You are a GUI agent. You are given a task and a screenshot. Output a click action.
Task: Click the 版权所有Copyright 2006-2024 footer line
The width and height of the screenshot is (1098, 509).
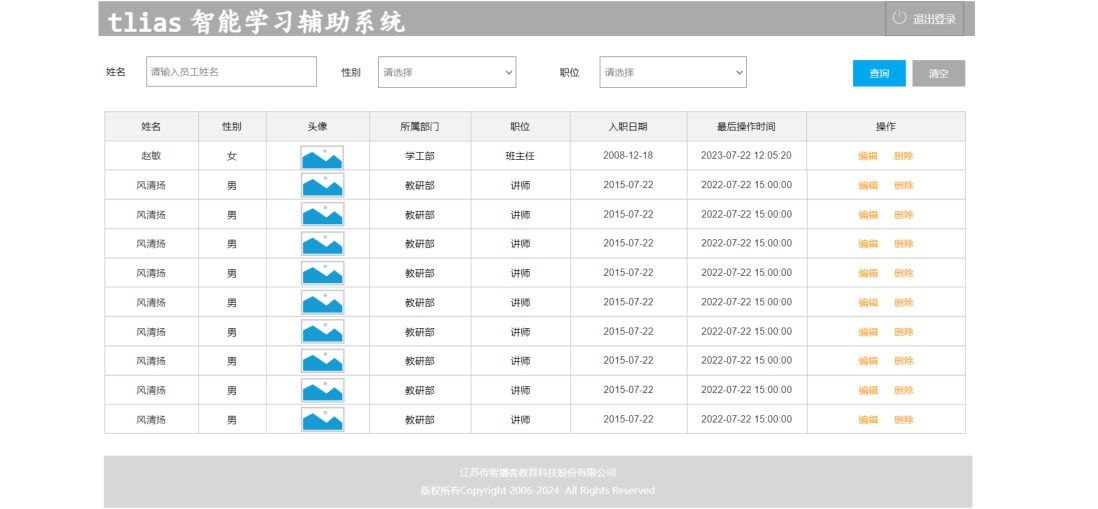pyautogui.click(x=538, y=490)
